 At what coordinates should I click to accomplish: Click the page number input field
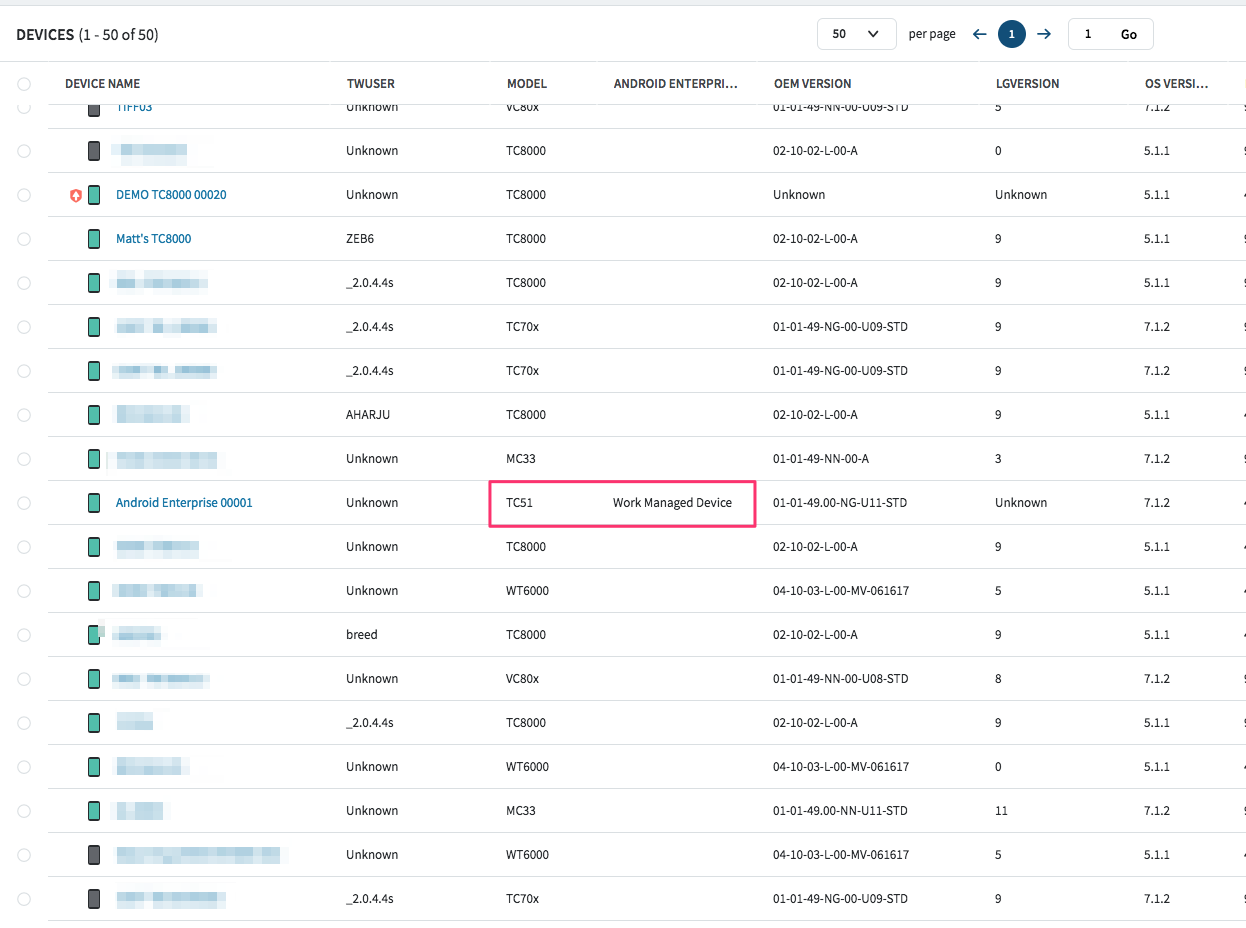click(x=1088, y=34)
